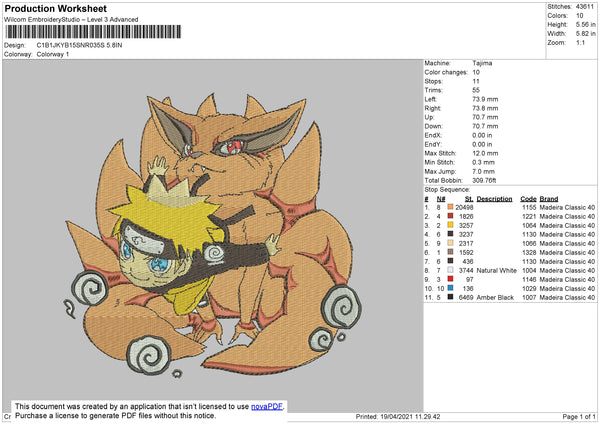Click the black swatch for Amber Black

tap(450, 297)
